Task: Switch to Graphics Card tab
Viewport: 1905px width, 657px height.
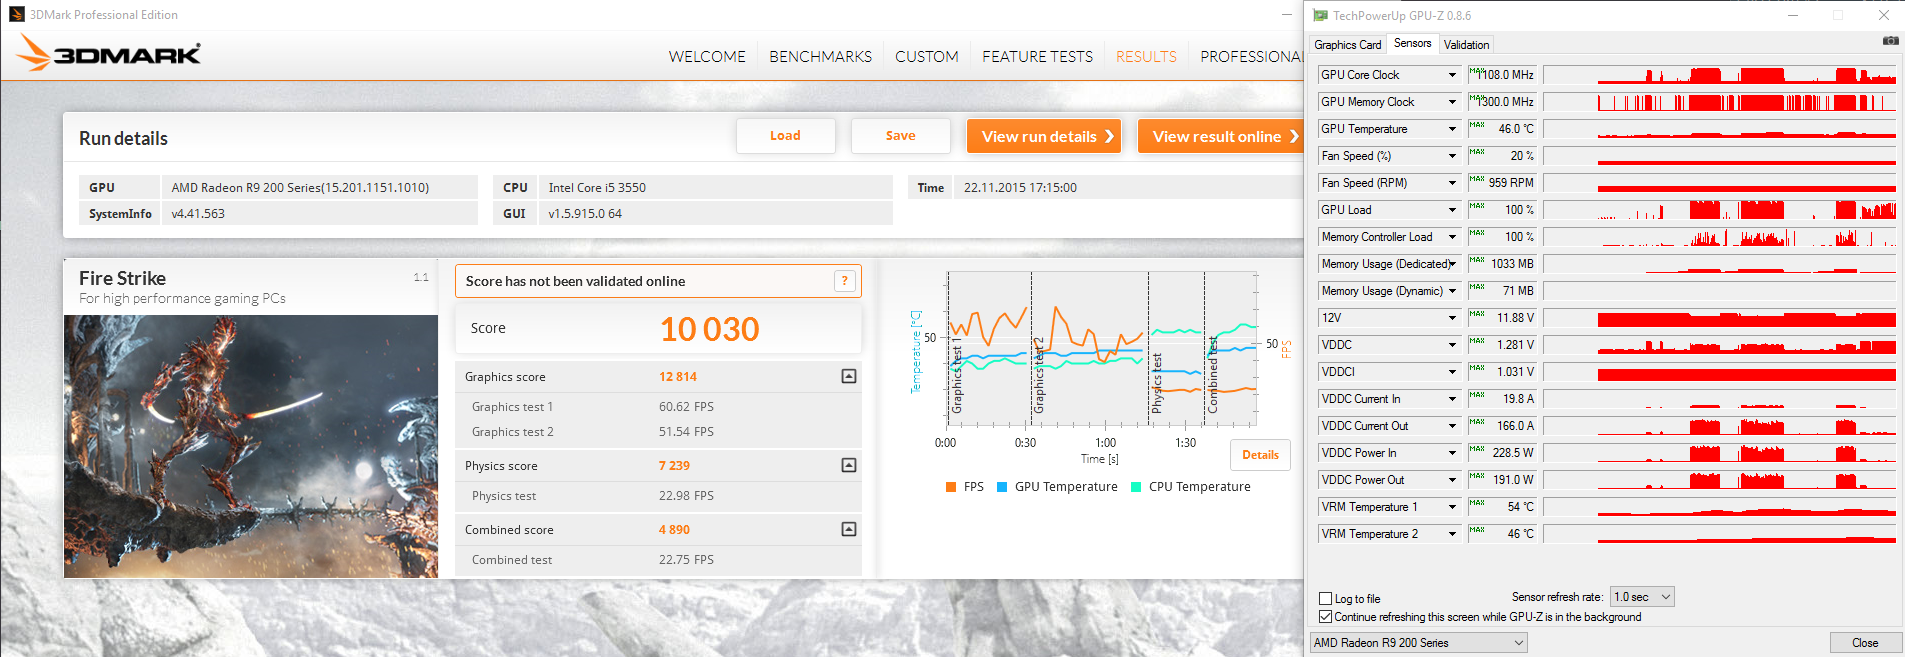Action: point(1347,45)
